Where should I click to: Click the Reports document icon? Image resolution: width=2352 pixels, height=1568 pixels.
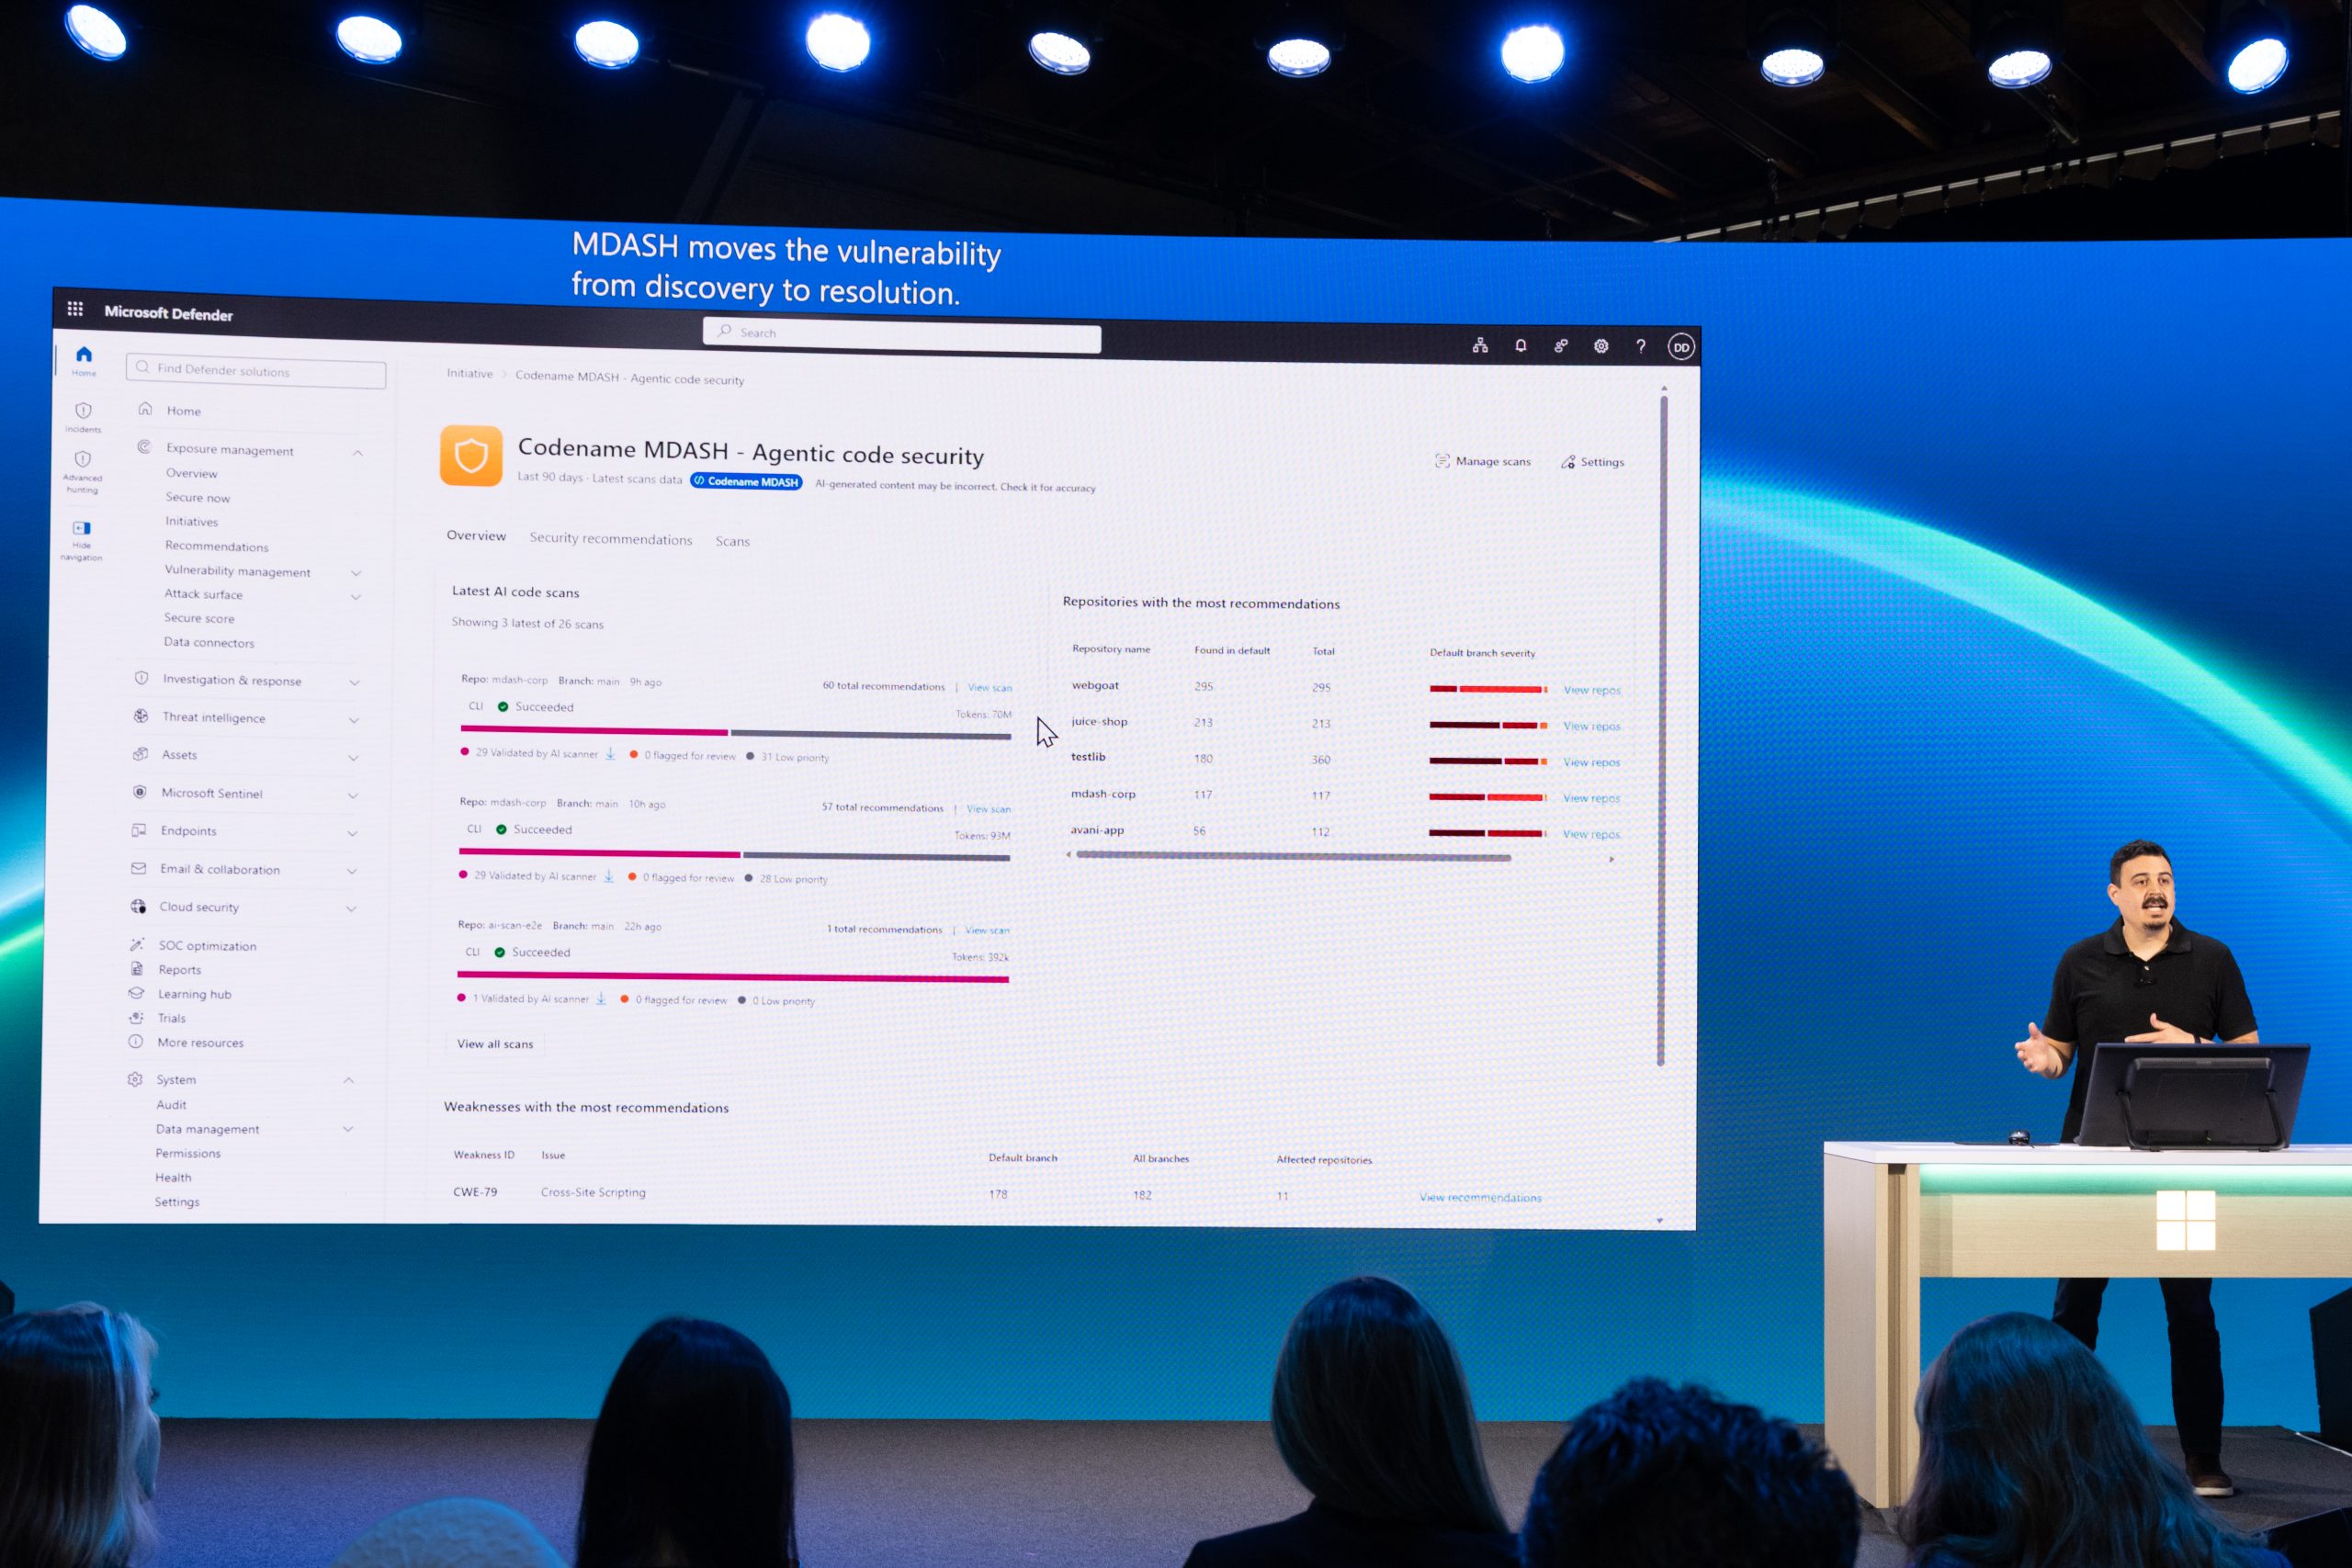pos(137,968)
